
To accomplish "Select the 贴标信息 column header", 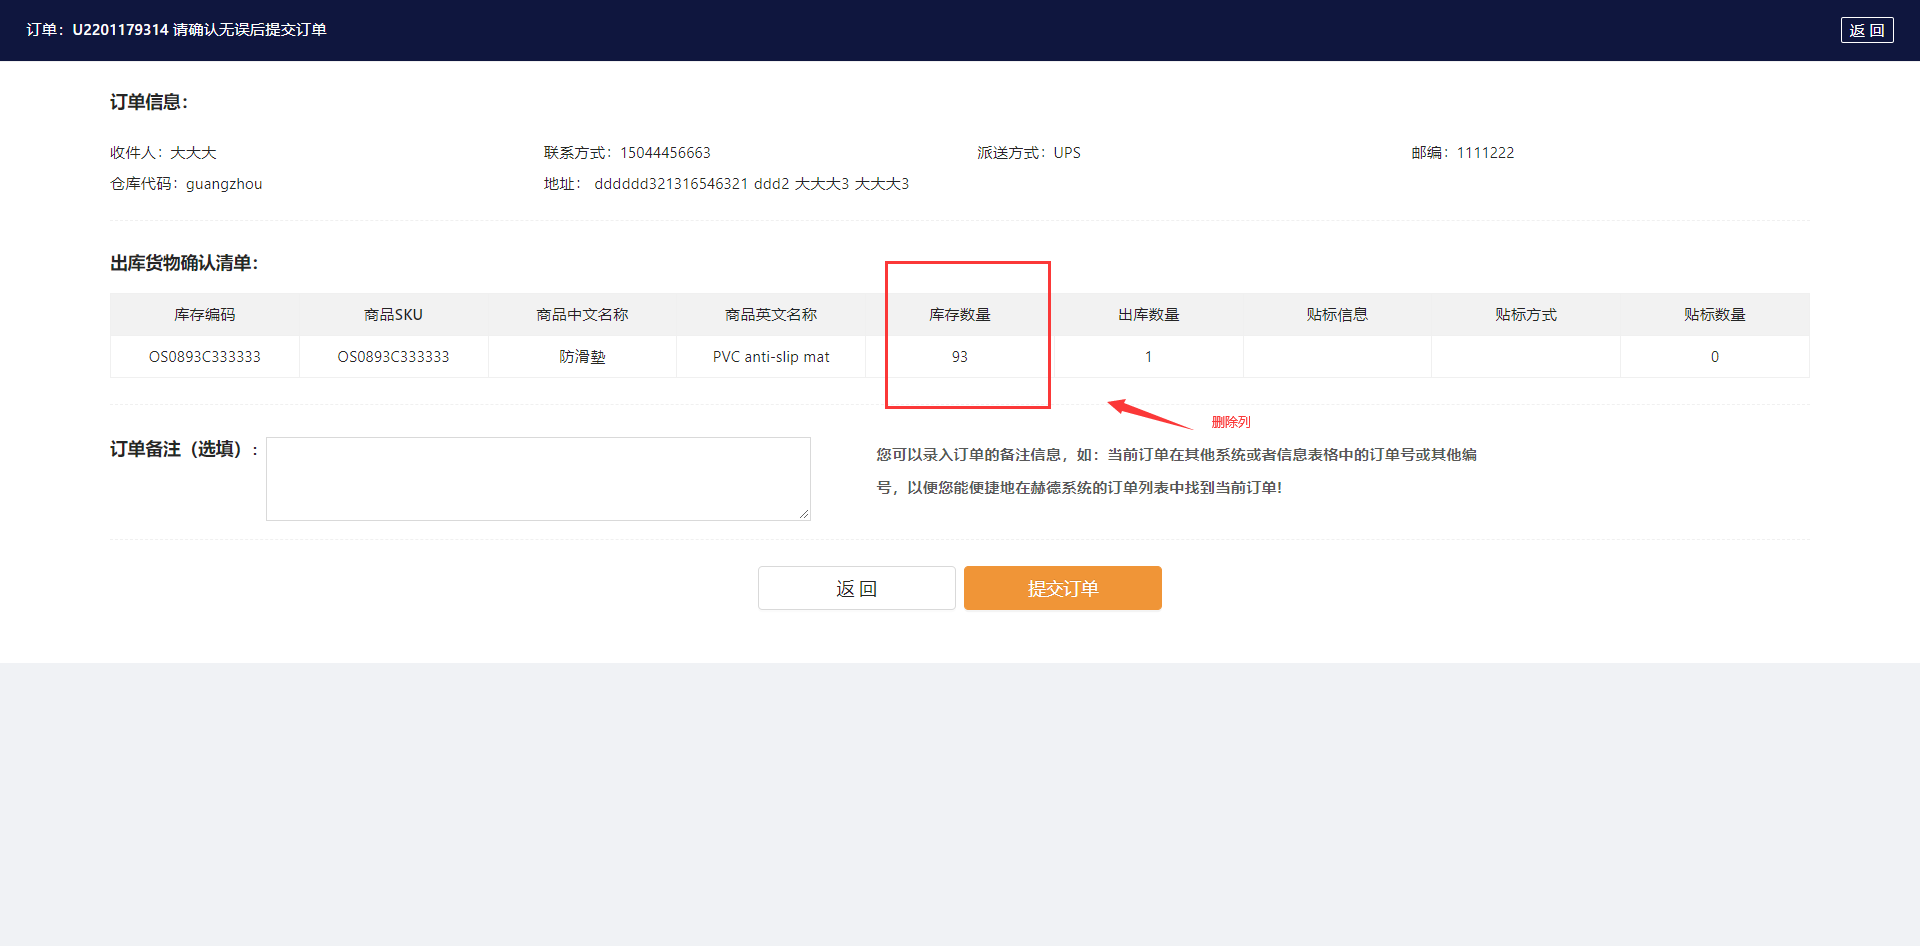I will 1337,314.
